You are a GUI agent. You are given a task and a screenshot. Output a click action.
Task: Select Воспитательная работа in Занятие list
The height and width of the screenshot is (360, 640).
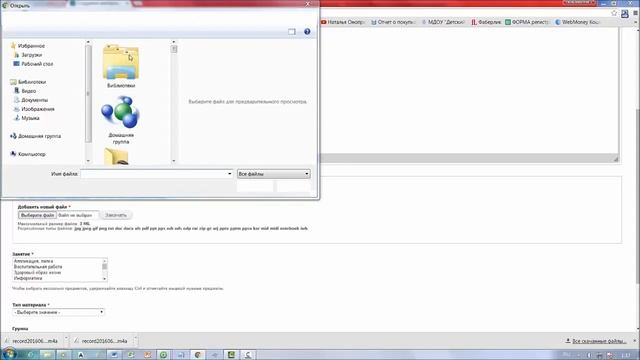click(38, 267)
